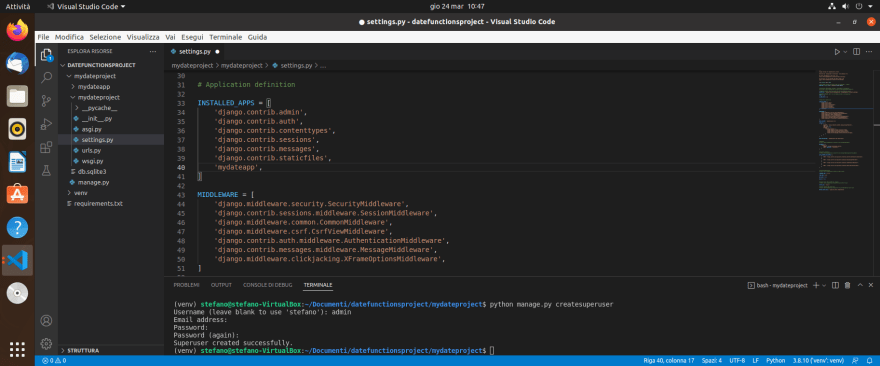The width and height of the screenshot is (880, 366).
Task: Change encoding via UTF-8 status item
Action: [737, 360]
